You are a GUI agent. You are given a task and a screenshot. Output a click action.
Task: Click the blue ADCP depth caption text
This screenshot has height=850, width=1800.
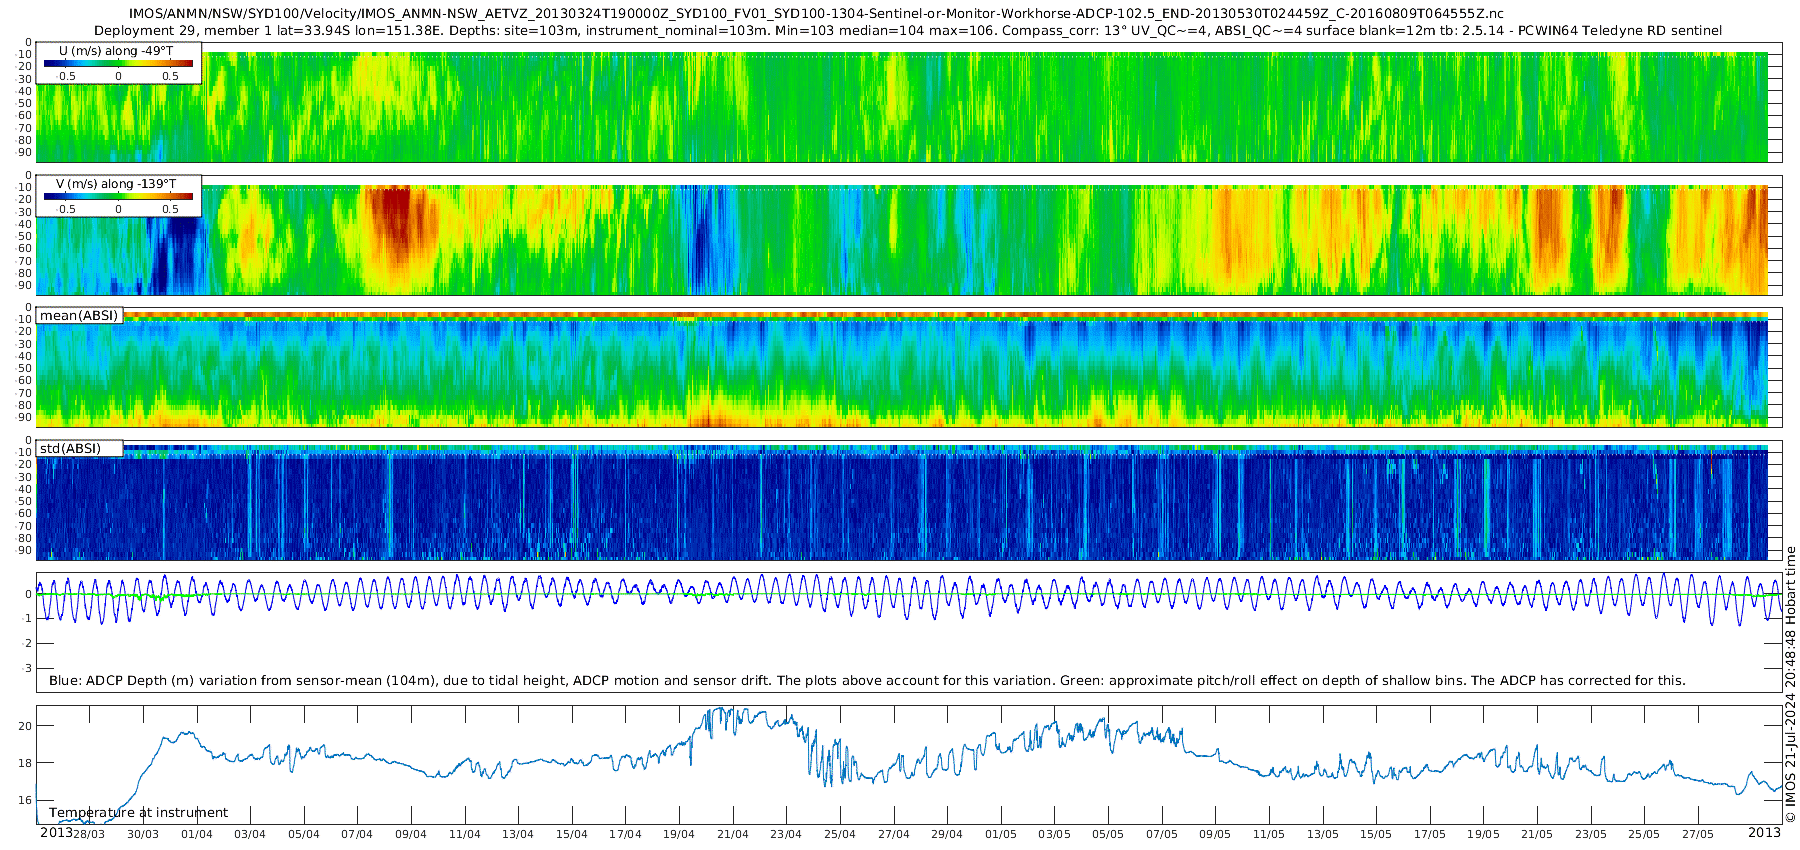tap(867, 680)
